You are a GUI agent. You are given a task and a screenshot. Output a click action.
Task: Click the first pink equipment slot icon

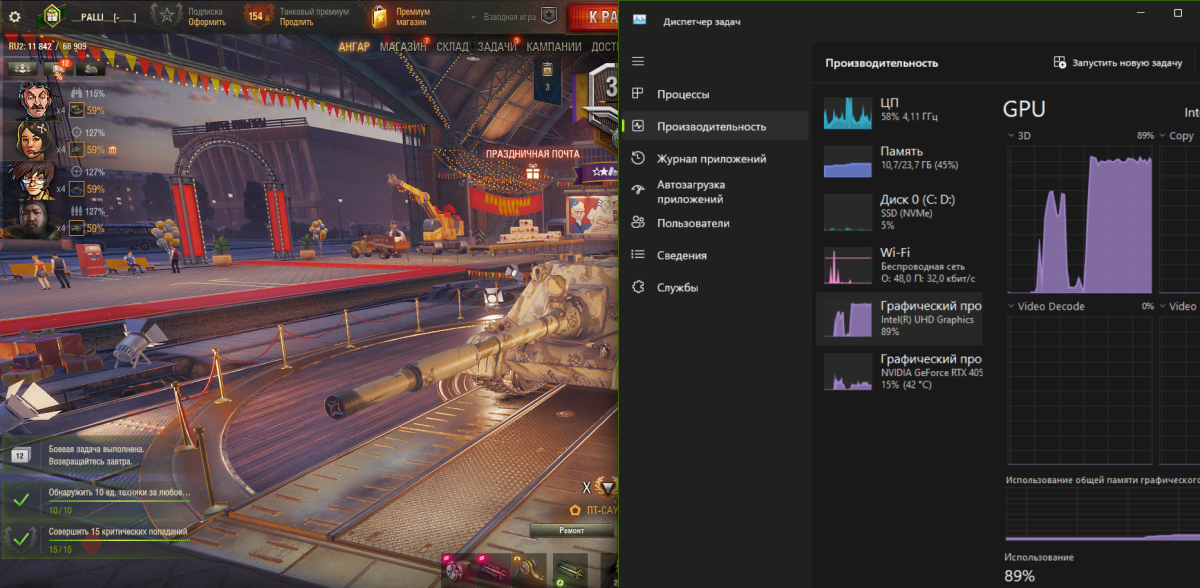(x=458, y=570)
